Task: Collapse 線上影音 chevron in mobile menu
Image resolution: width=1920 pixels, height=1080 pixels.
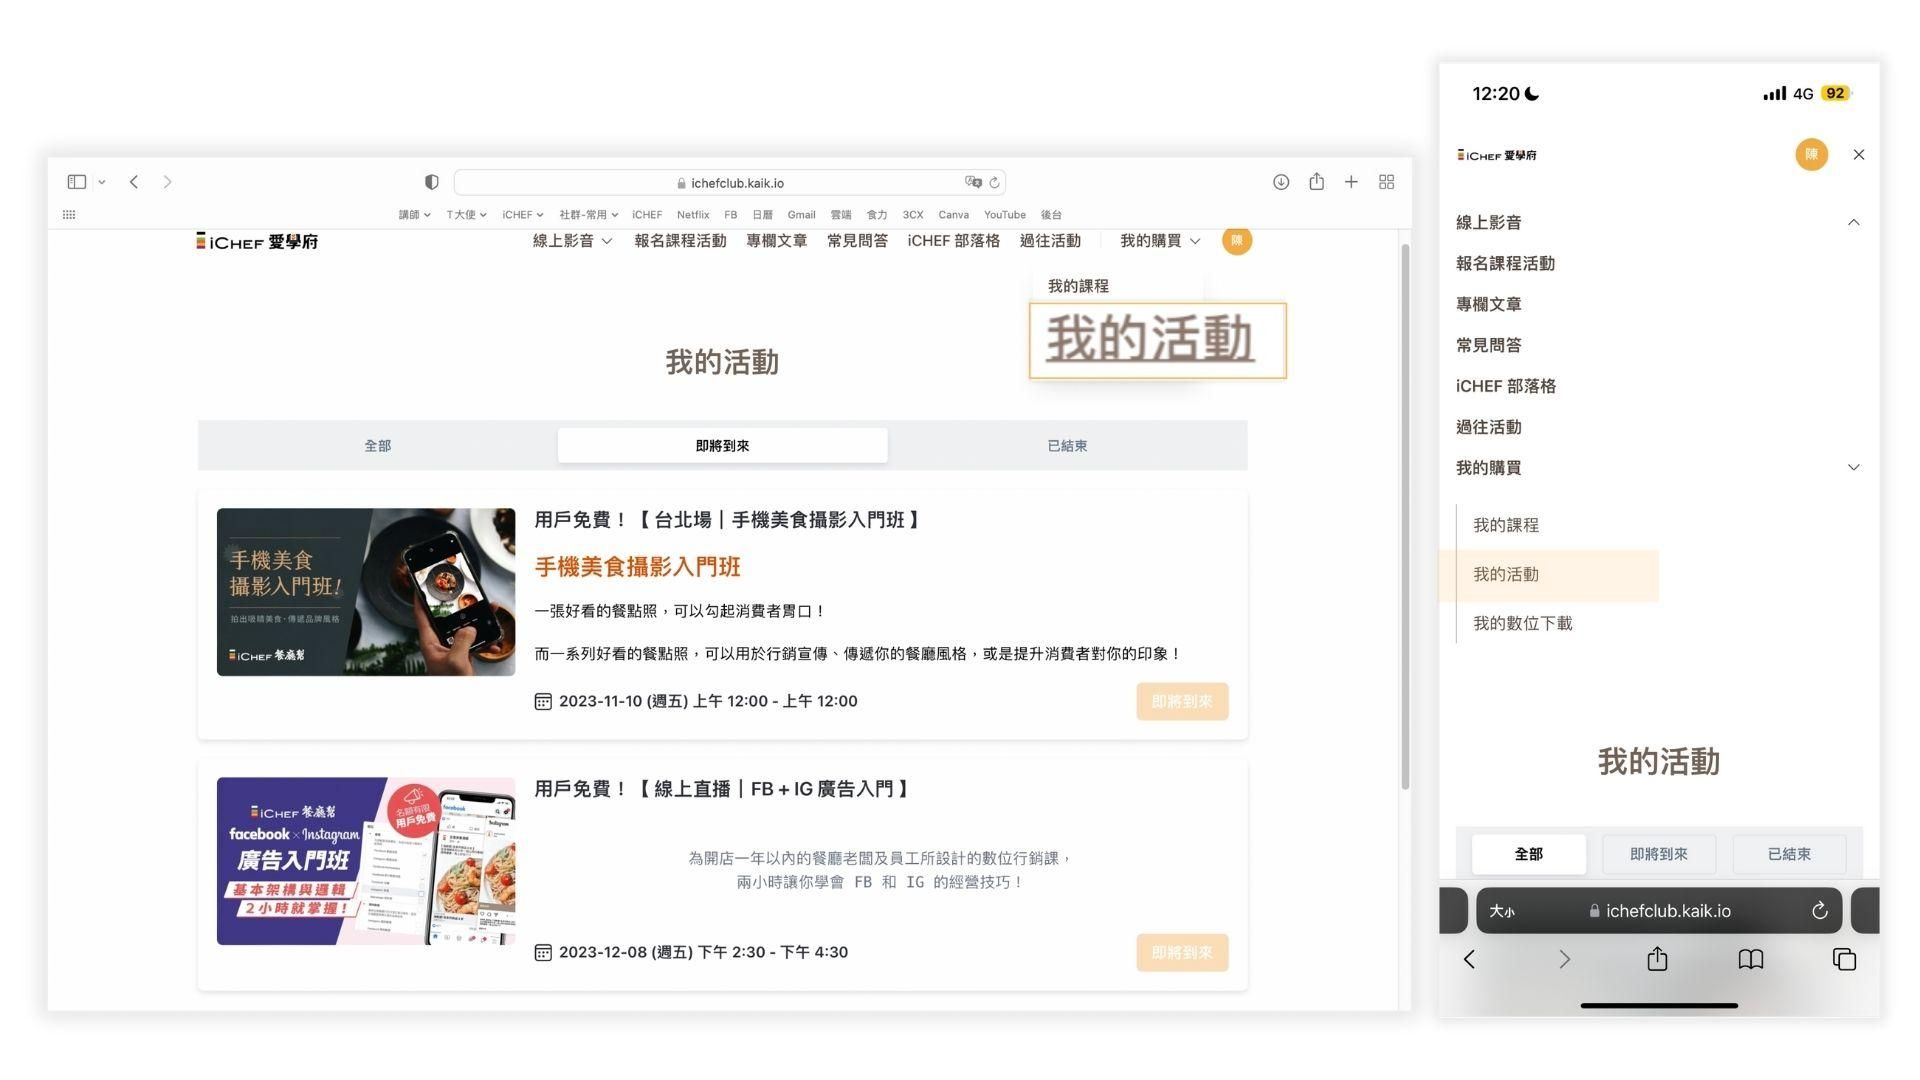Action: pyautogui.click(x=1853, y=223)
